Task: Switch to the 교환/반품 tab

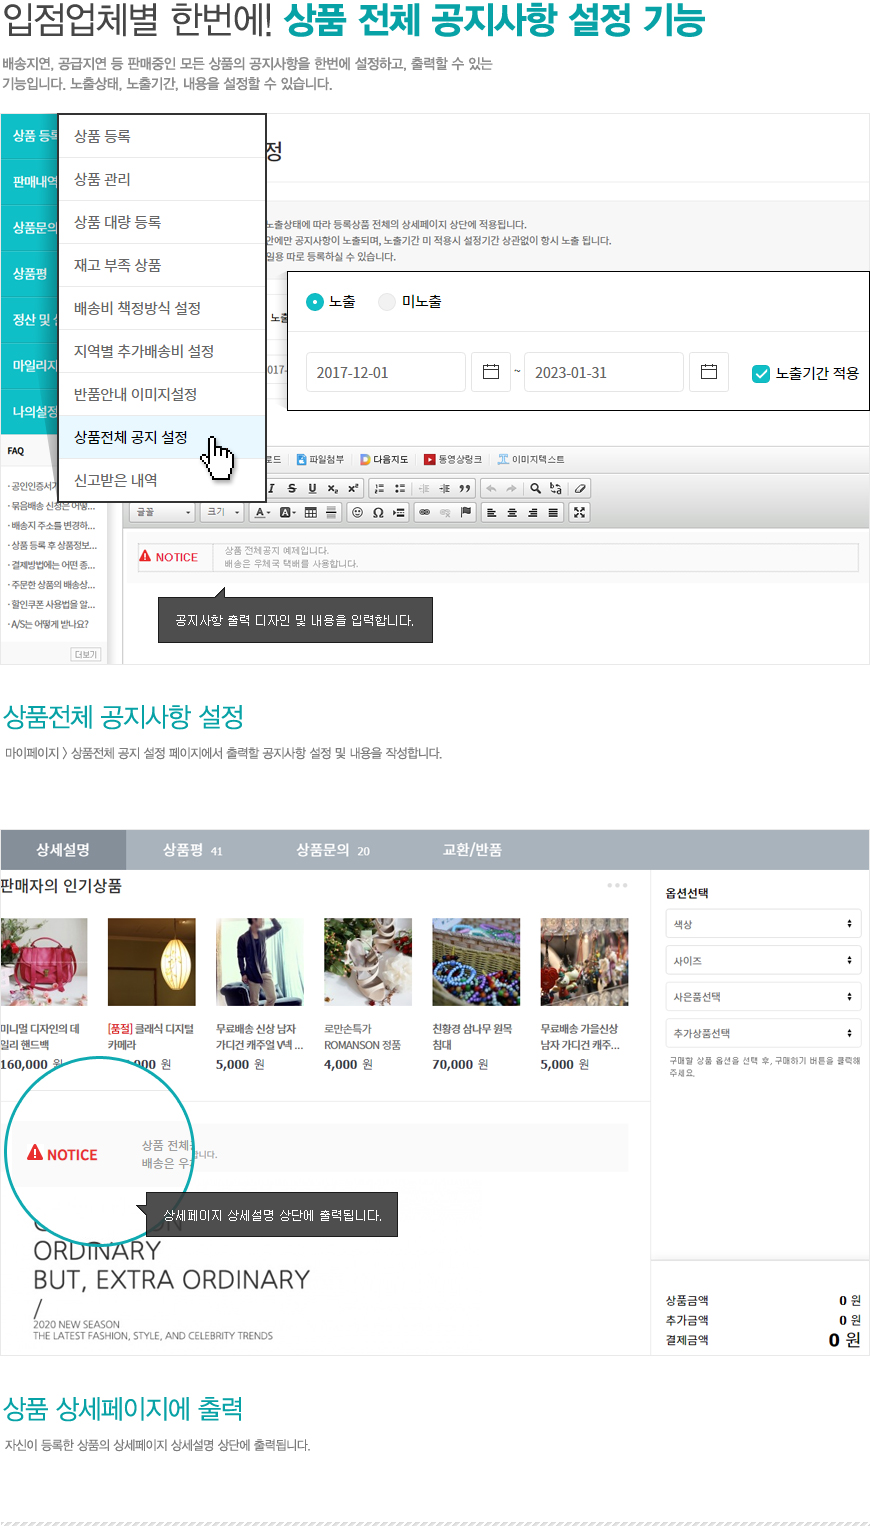Action: (472, 850)
